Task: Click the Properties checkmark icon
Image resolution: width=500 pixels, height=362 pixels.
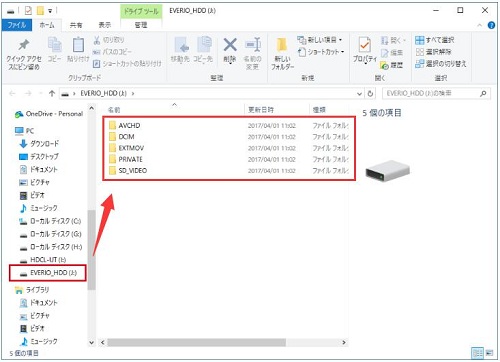Action: [365, 45]
